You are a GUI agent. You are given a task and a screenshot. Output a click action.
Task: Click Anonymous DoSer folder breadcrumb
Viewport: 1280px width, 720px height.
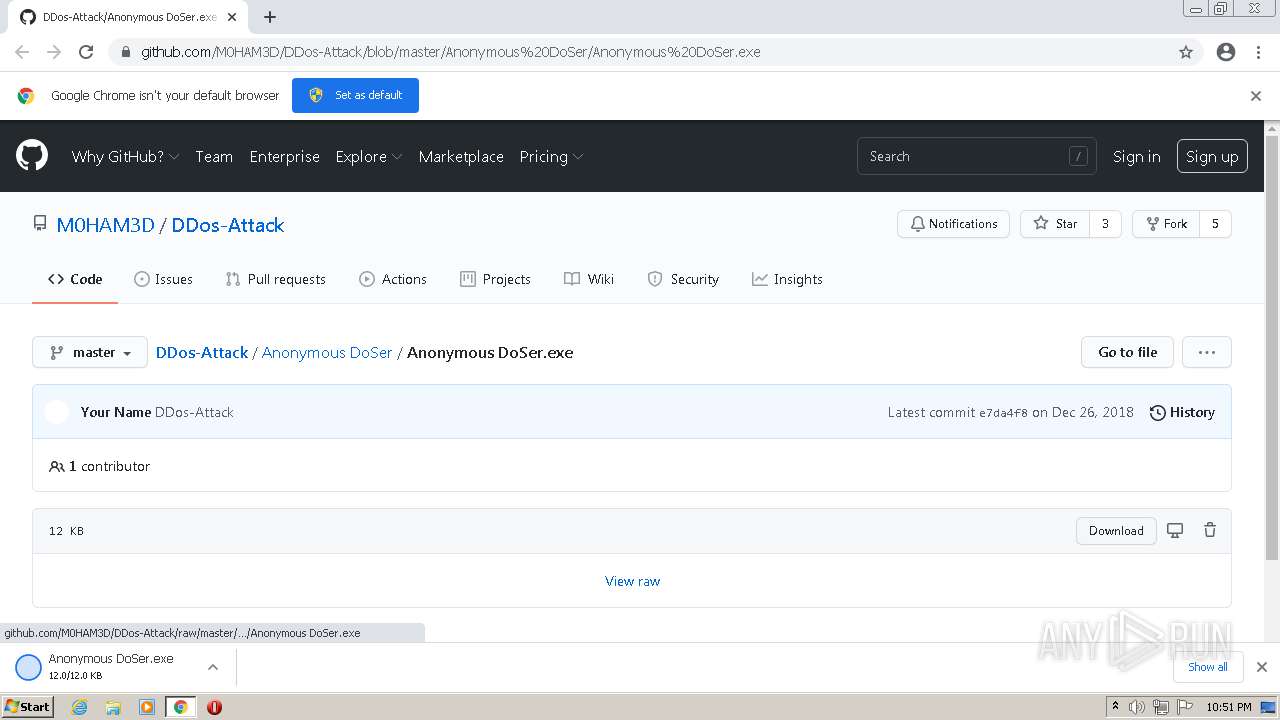click(x=327, y=352)
